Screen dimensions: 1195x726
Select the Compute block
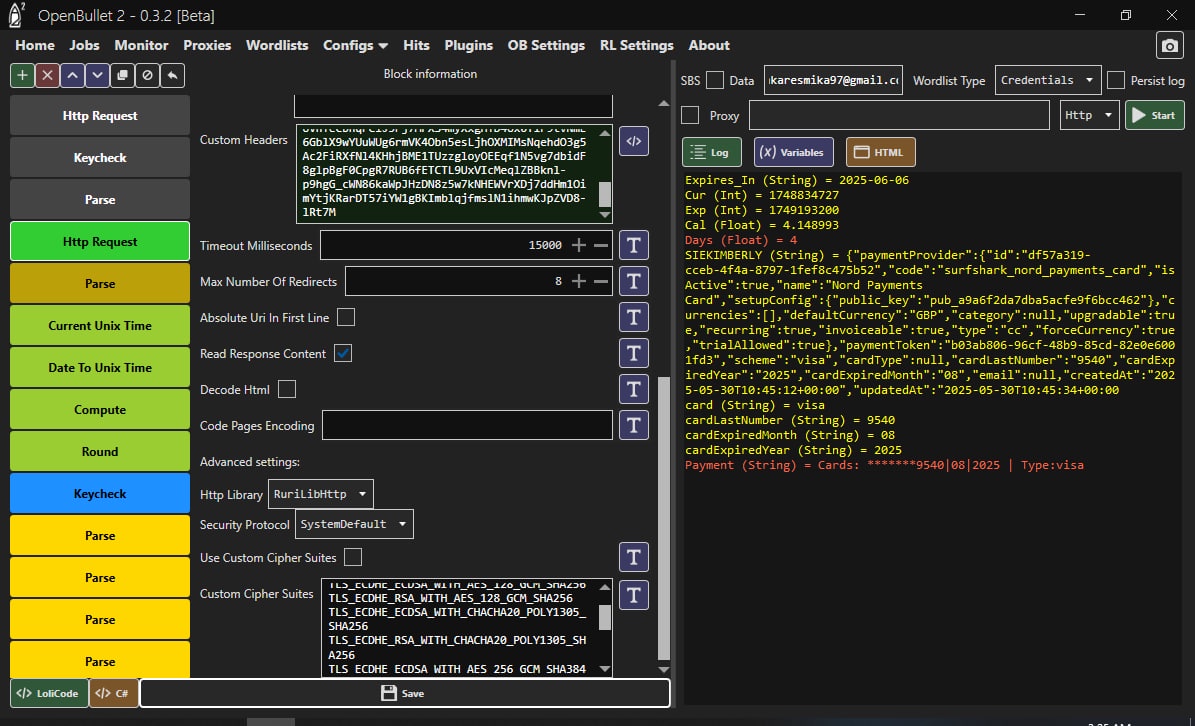(100, 410)
